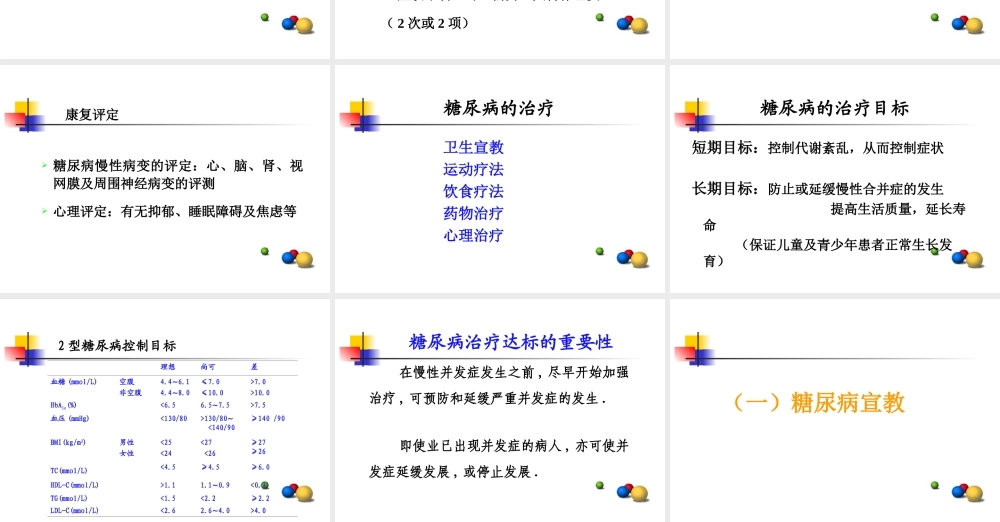Viewport: 1000px width, 522px height.
Task: Click the 空腹 cell
Action: [x=127, y=382]
